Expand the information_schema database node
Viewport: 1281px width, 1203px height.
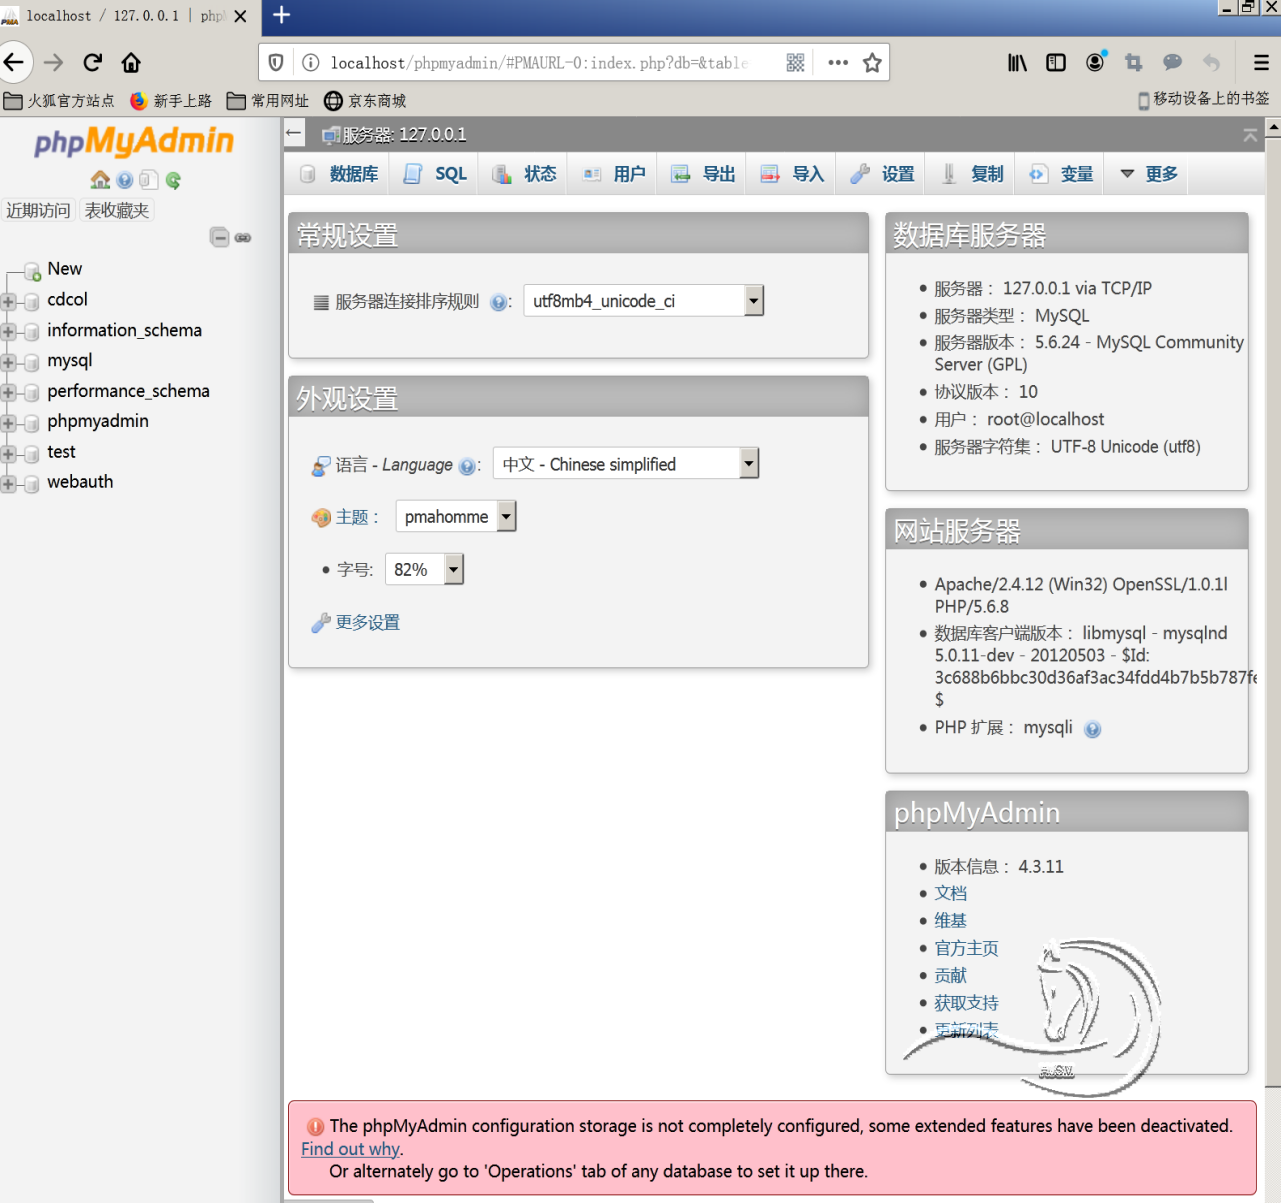[x=8, y=331]
